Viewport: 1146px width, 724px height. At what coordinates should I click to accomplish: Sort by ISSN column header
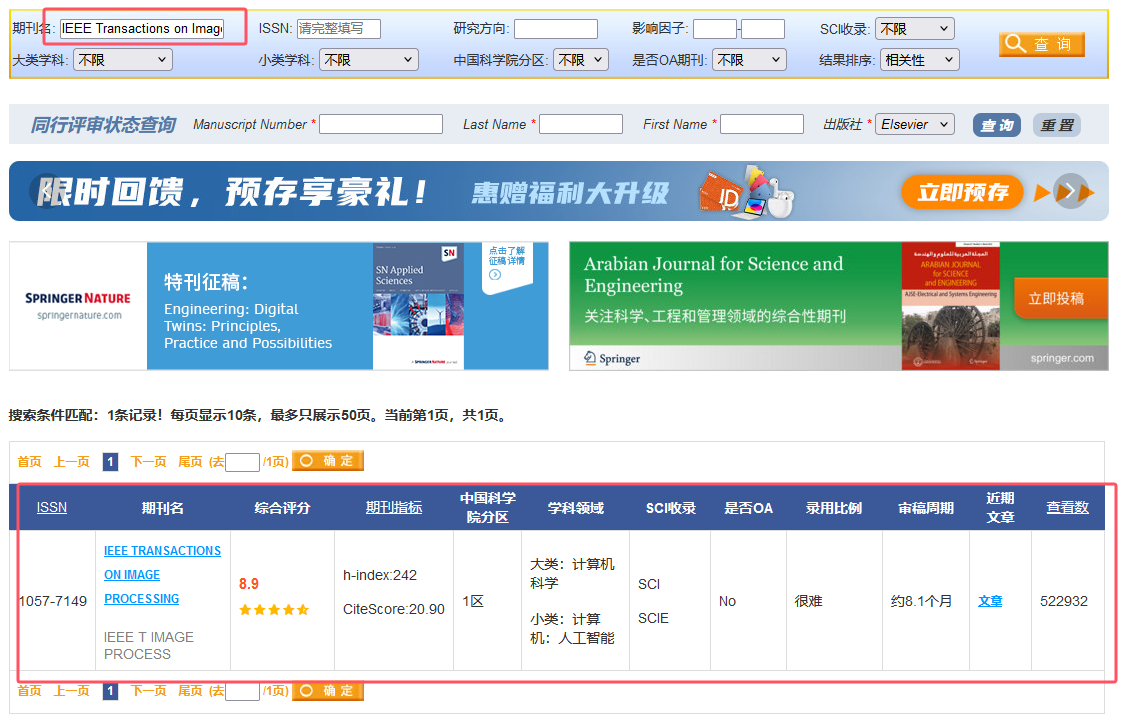pyautogui.click(x=52, y=507)
